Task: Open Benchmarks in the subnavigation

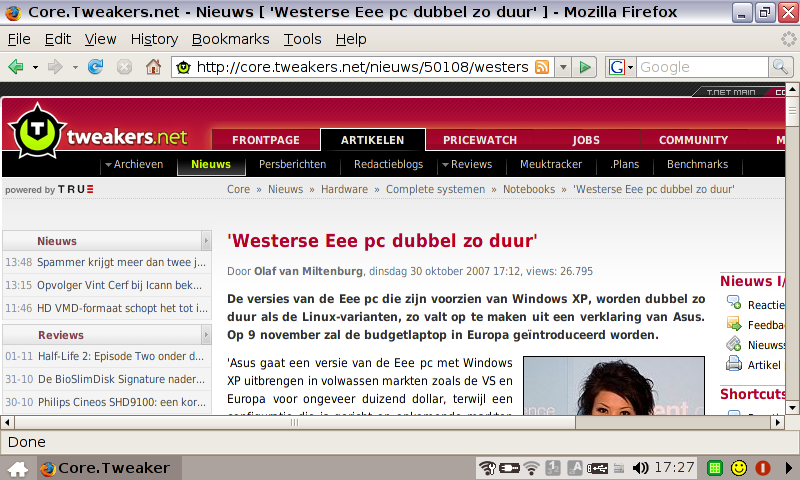Action: [697, 164]
